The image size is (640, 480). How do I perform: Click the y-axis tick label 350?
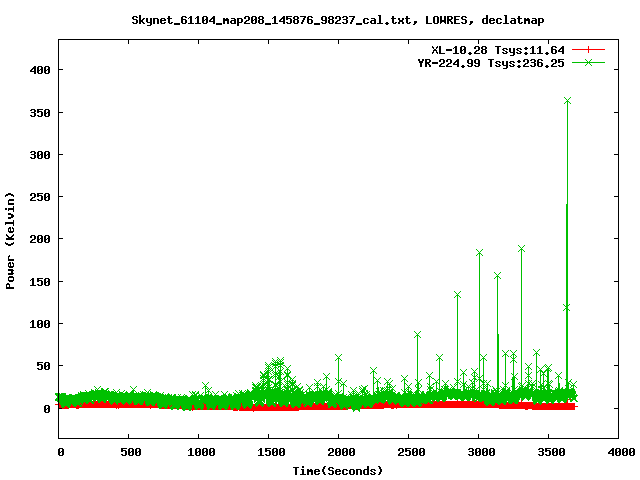pyautogui.click(x=40, y=113)
